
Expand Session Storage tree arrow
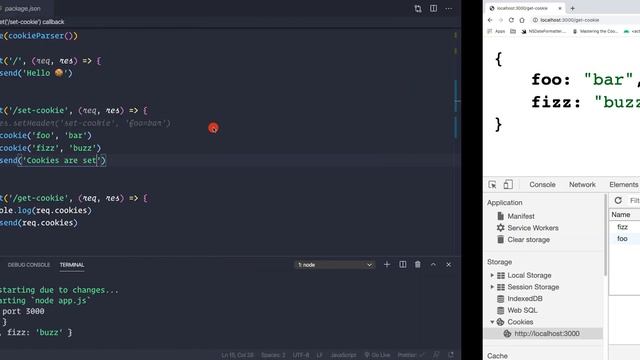pyautogui.click(x=492, y=287)
